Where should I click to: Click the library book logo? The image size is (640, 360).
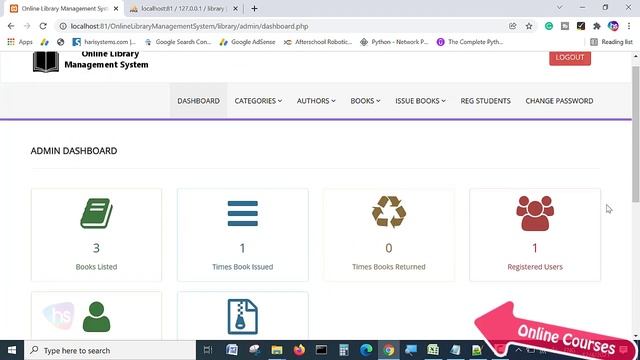pos(46,62)
